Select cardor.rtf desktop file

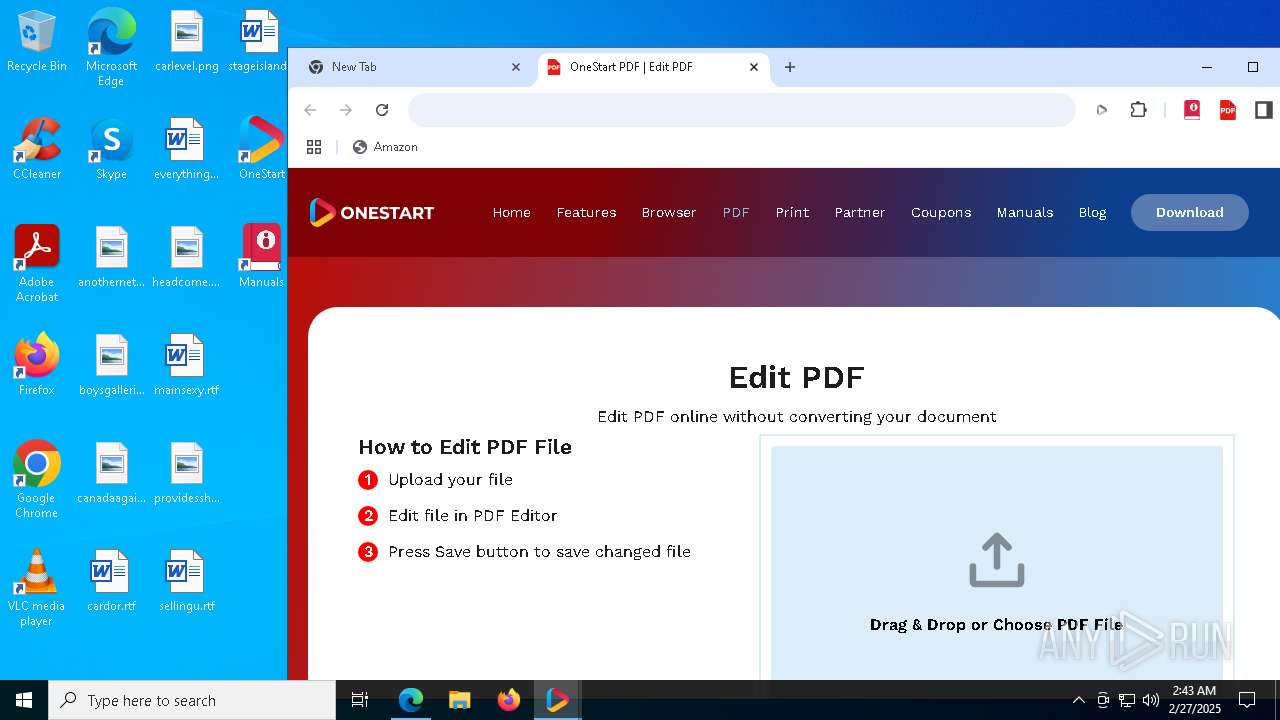[111, 581]
